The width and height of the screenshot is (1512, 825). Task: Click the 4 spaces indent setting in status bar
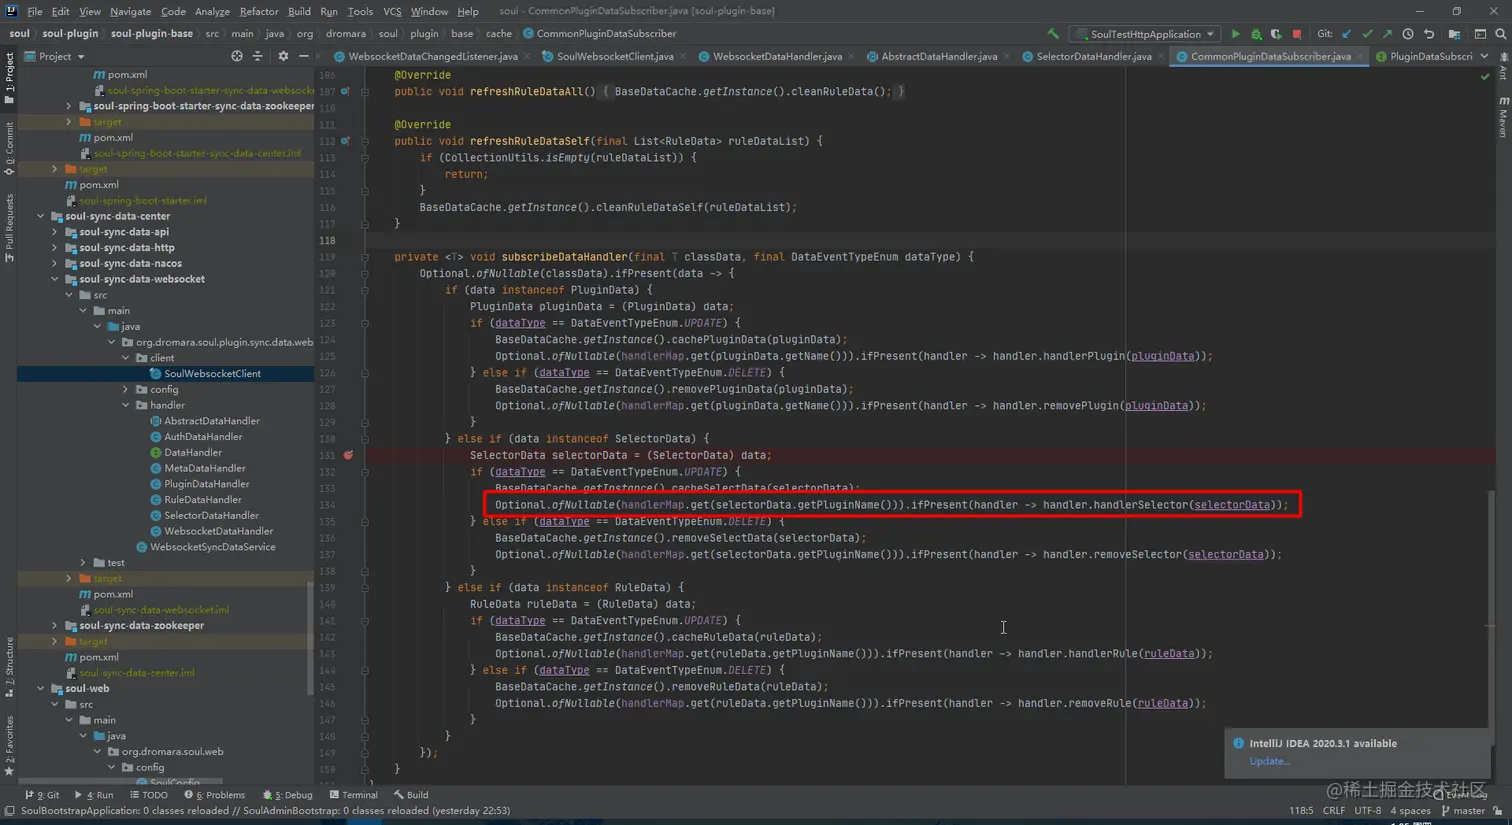click(1410, 811)
